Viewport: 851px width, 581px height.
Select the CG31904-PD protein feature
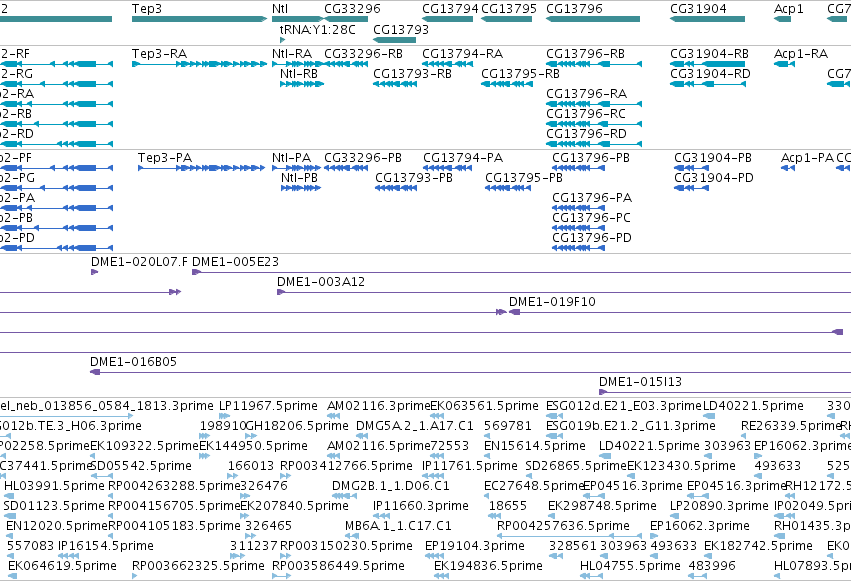[691, 188]
